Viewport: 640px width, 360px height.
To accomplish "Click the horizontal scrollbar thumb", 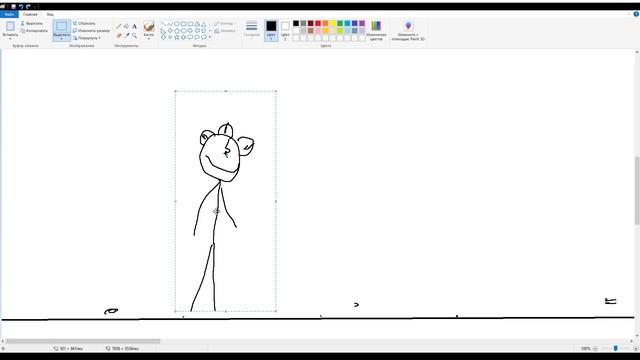I will pos(83,341).
